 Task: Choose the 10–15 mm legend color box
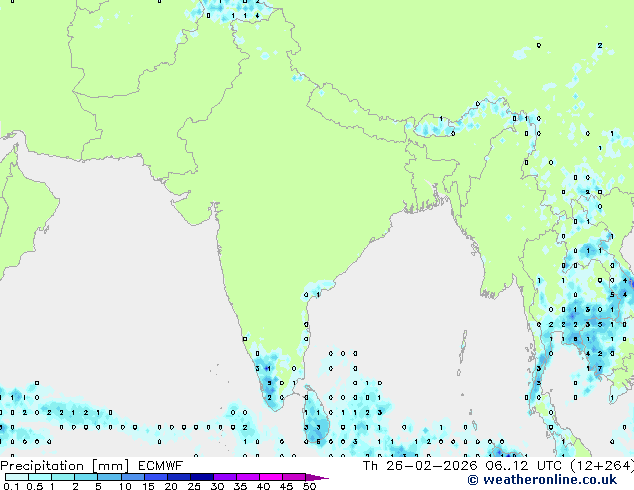point(132,477)
